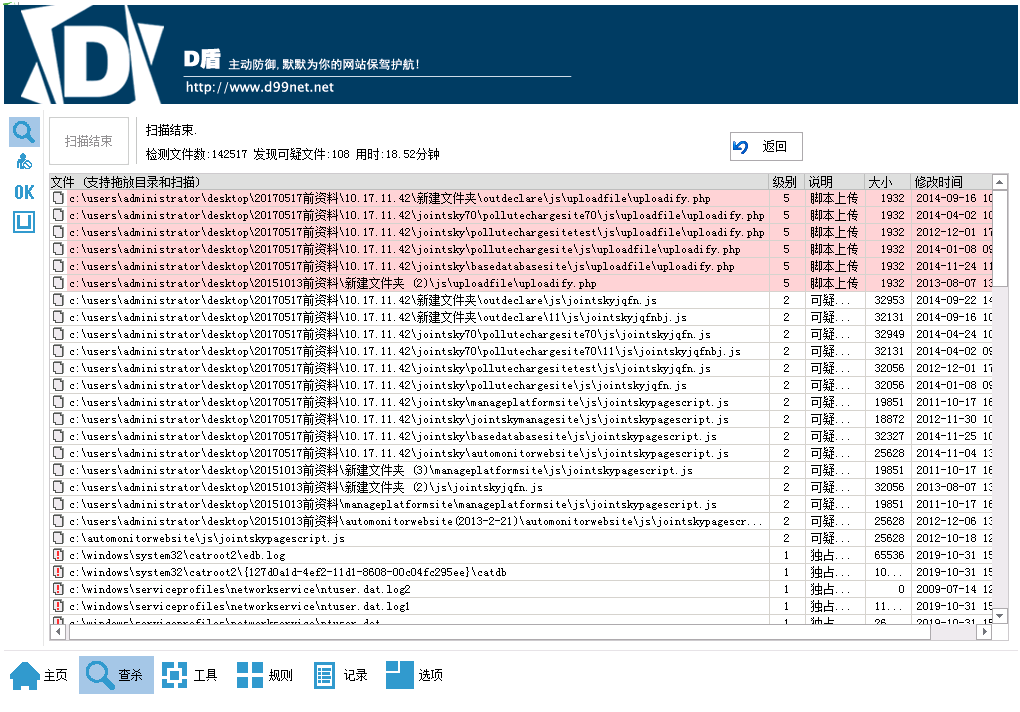Click file icon of pollutechargesite70 uploadify.php row

pyautogui.click(x=58, y=215)
